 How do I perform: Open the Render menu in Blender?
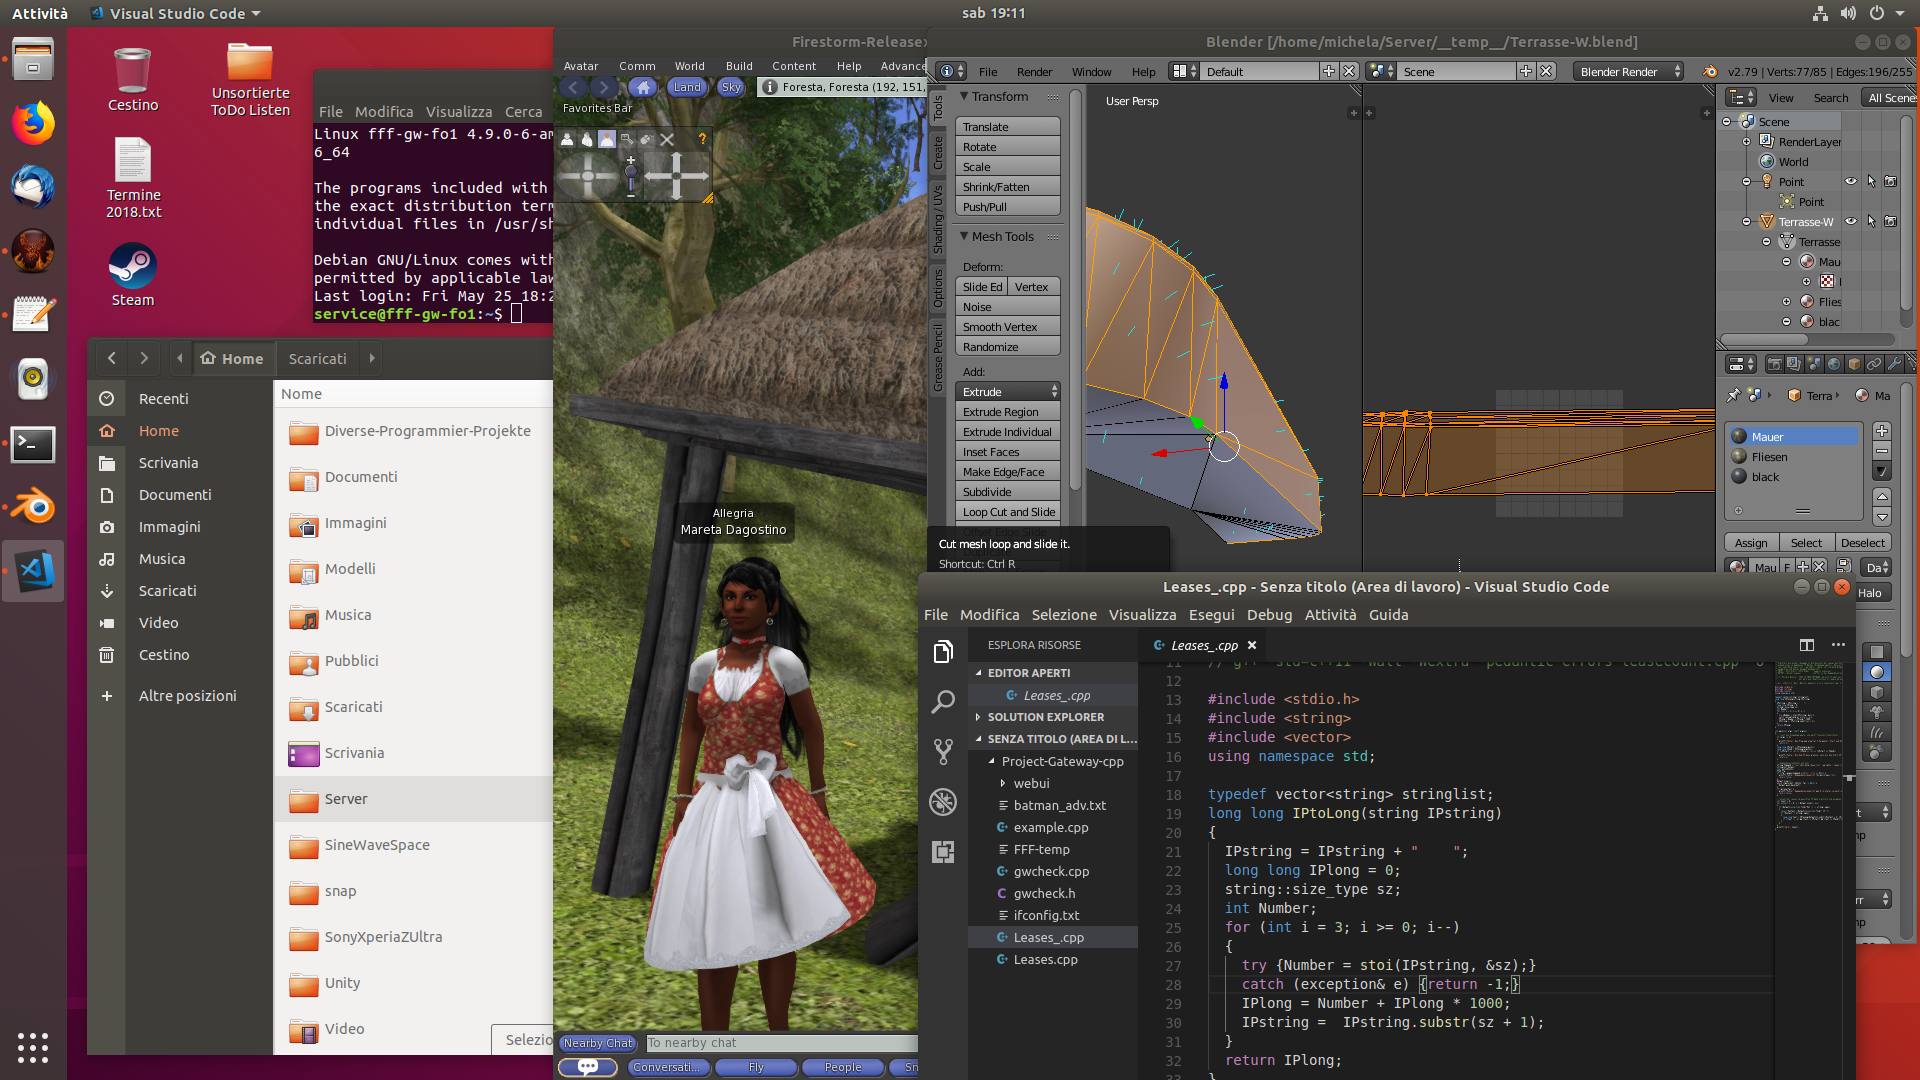click(x=1034, y=71)
